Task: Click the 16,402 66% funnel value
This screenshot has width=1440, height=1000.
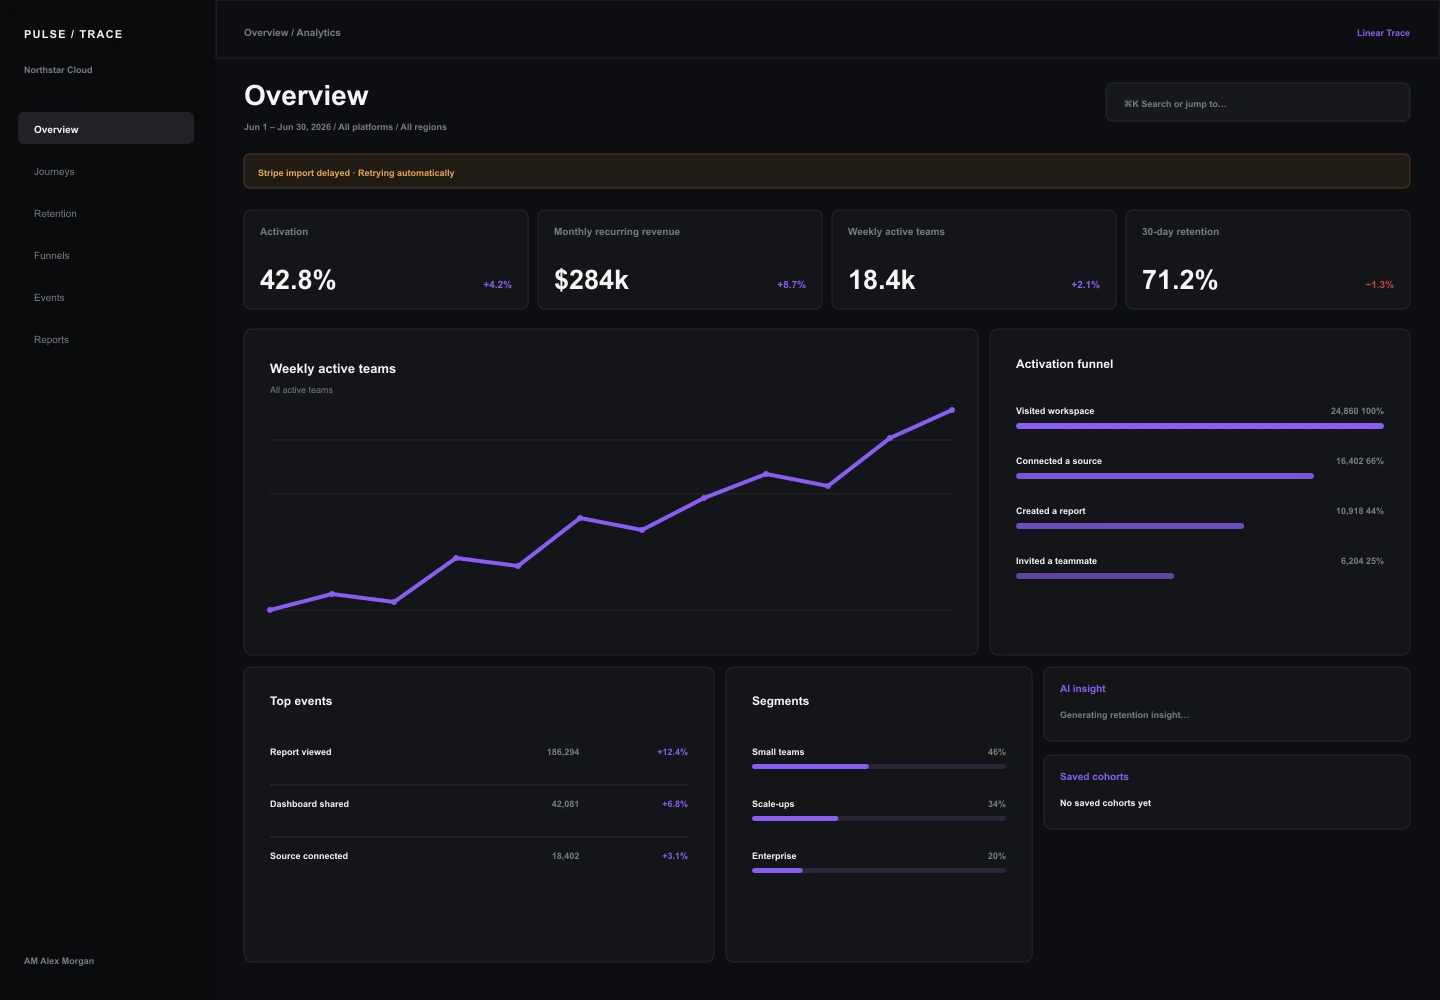Action: [1360, 461]
